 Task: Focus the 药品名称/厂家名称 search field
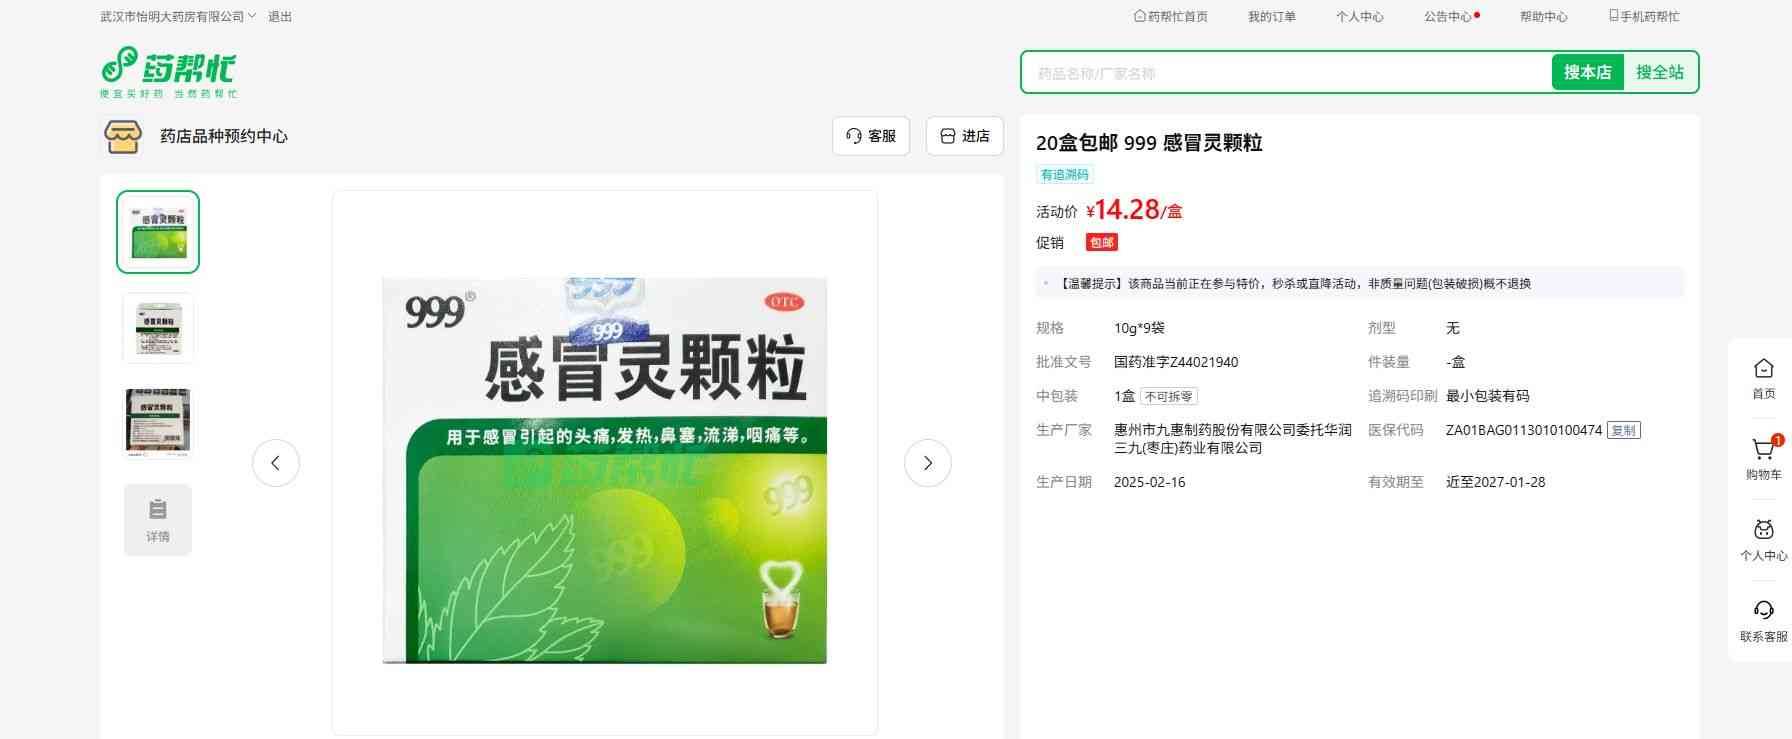(1285, 73)
